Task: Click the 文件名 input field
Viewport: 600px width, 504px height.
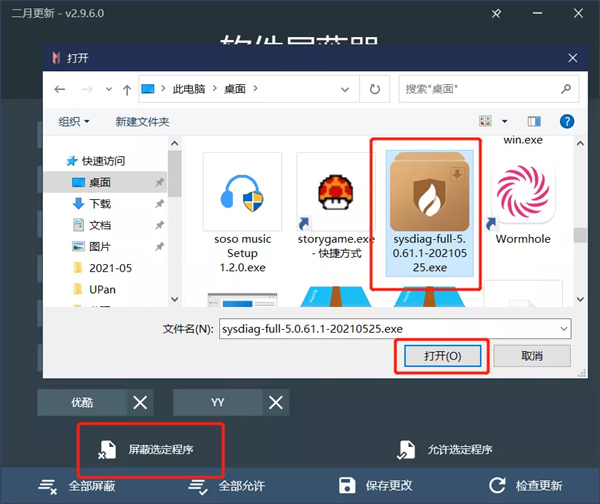Action: point(395,329)
